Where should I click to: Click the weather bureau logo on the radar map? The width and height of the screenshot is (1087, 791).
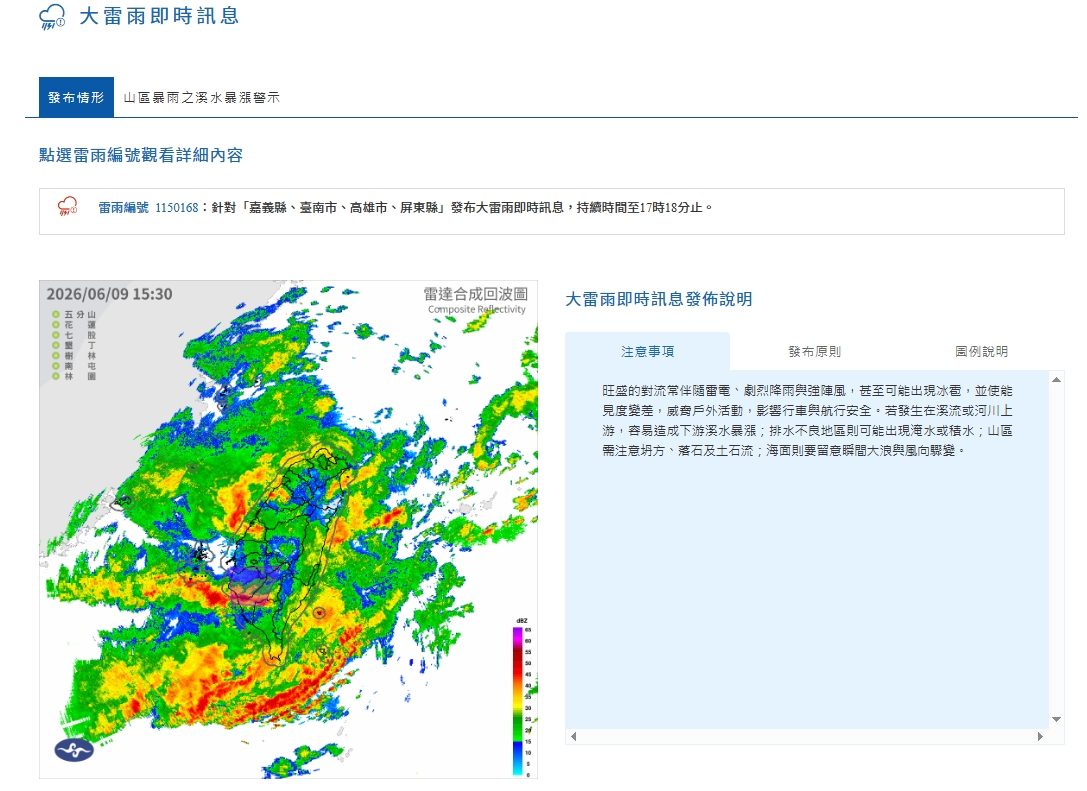[74, 749]
